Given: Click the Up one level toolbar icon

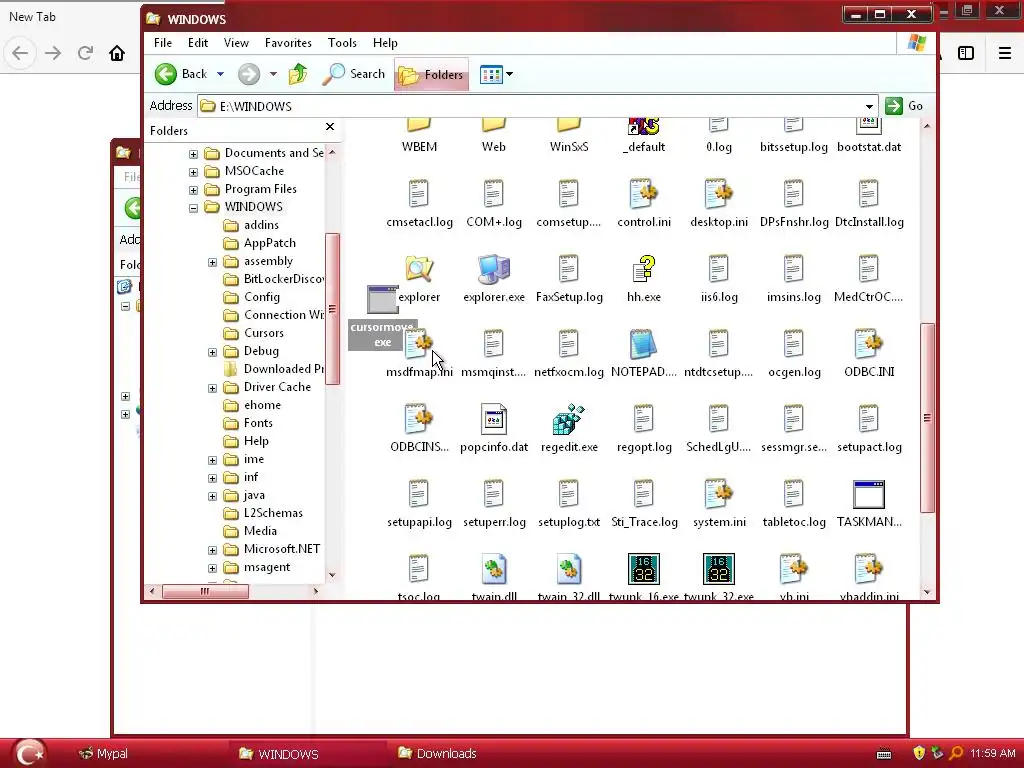Looking at the screenshot, I should tap(298, 74).
